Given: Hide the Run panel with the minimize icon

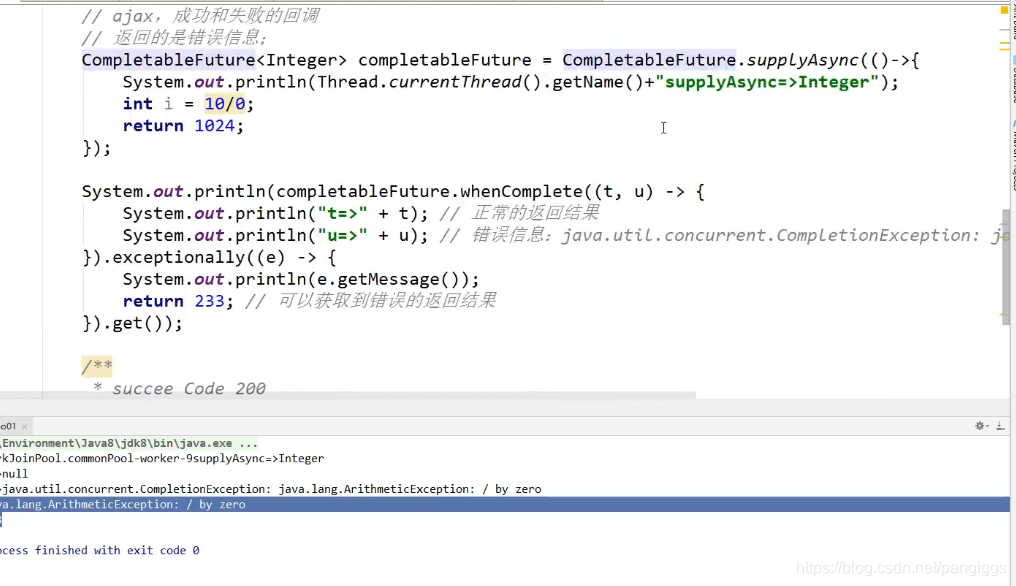Looking at the screenshot, I should click(1000, 426).
